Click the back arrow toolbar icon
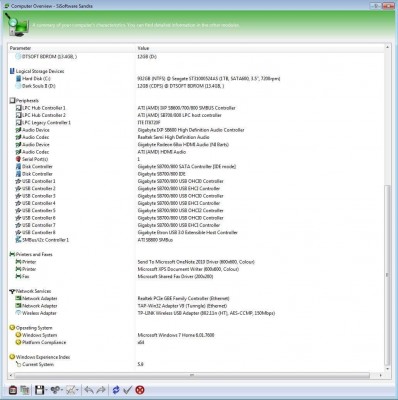The image size is (398, 400). point(89,390)
